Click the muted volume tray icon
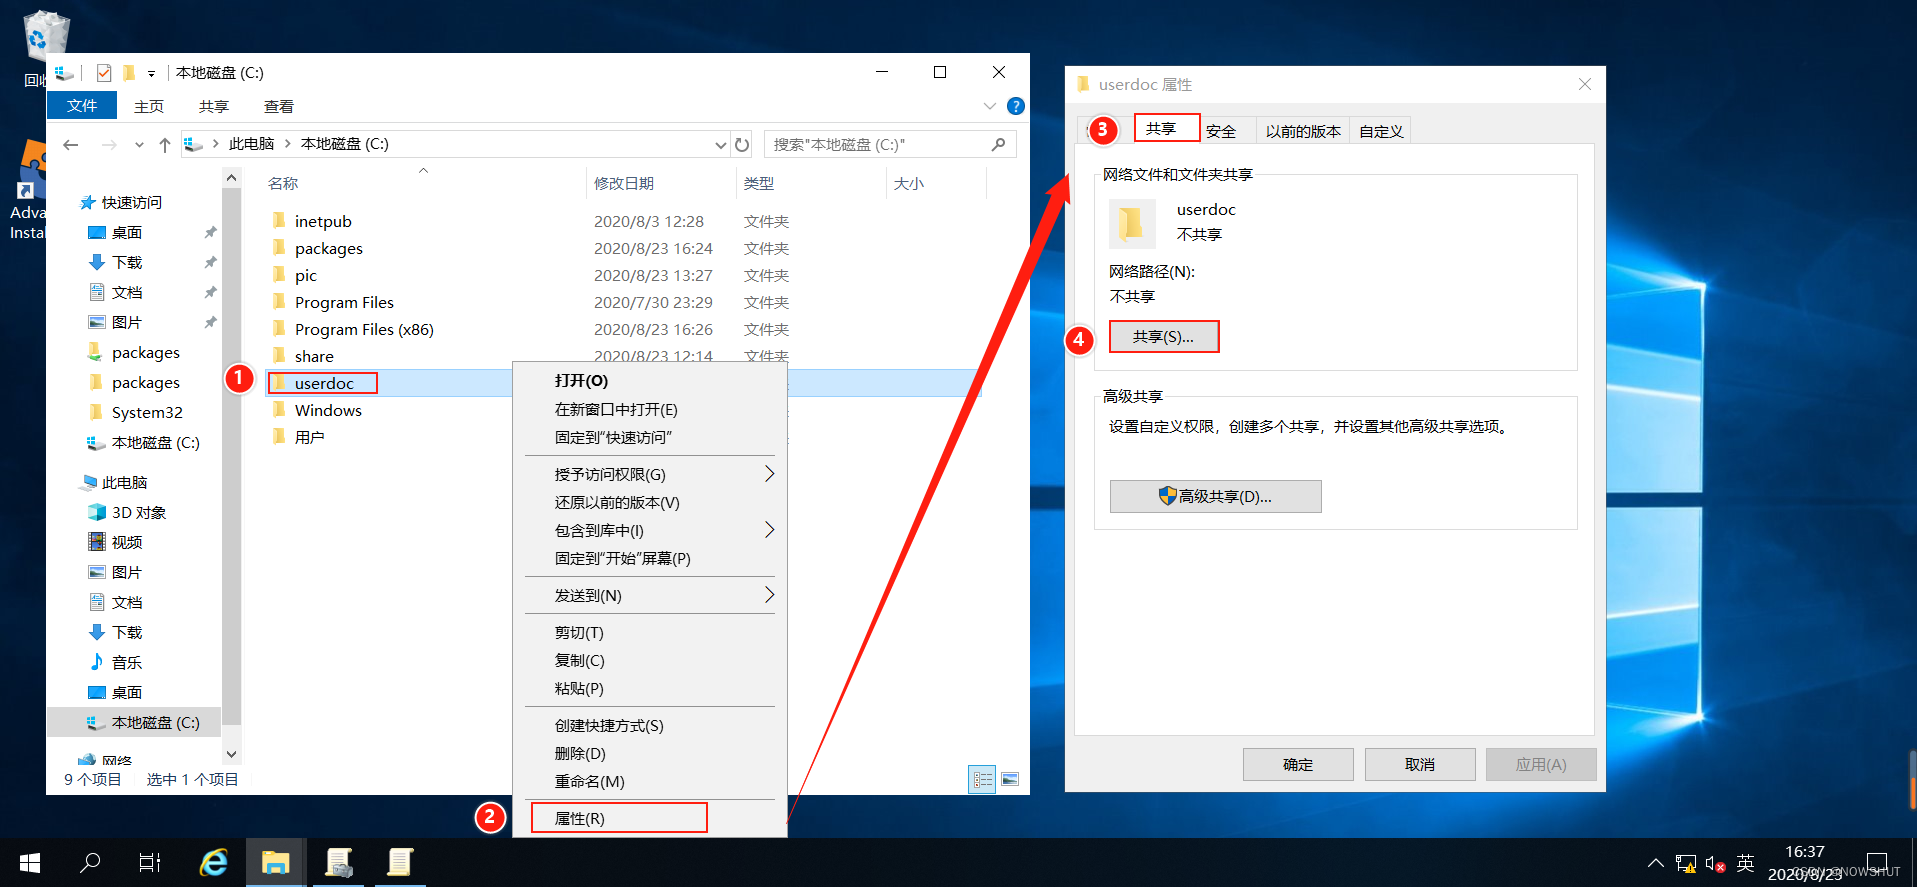 1715,863
